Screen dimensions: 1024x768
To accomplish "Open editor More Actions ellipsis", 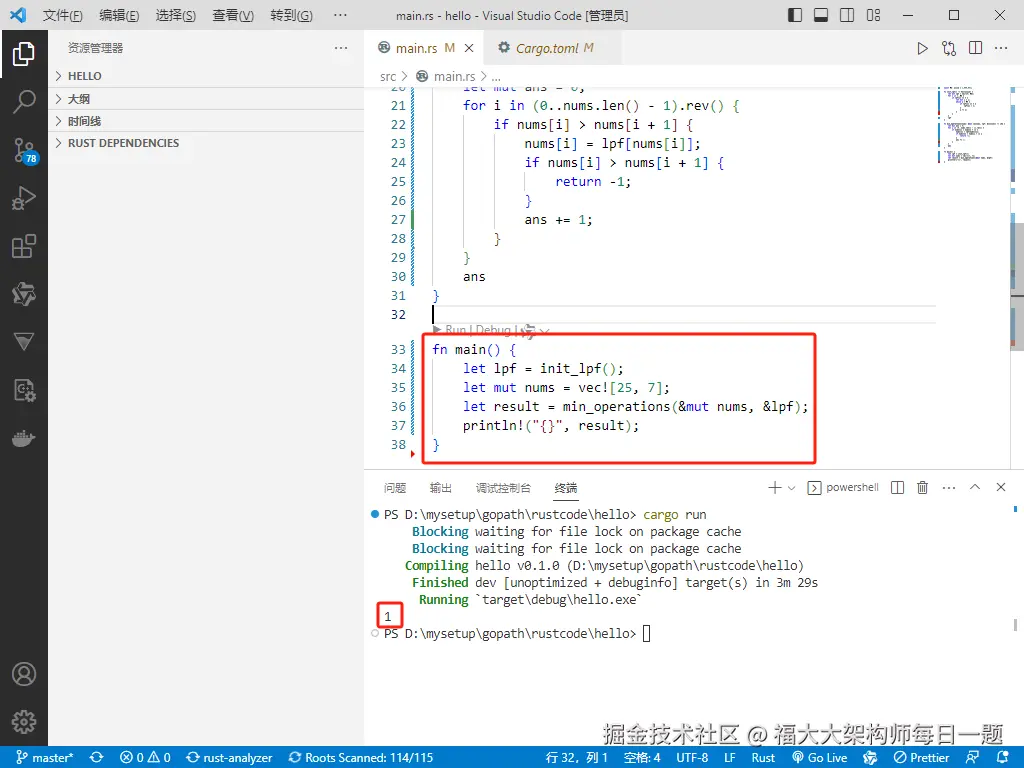I will (x=1001, y=48).
